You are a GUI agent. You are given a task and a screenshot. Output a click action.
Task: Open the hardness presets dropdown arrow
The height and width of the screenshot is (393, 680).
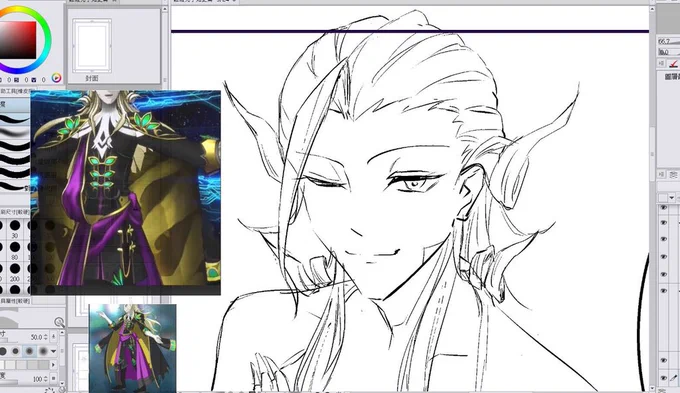53,351
